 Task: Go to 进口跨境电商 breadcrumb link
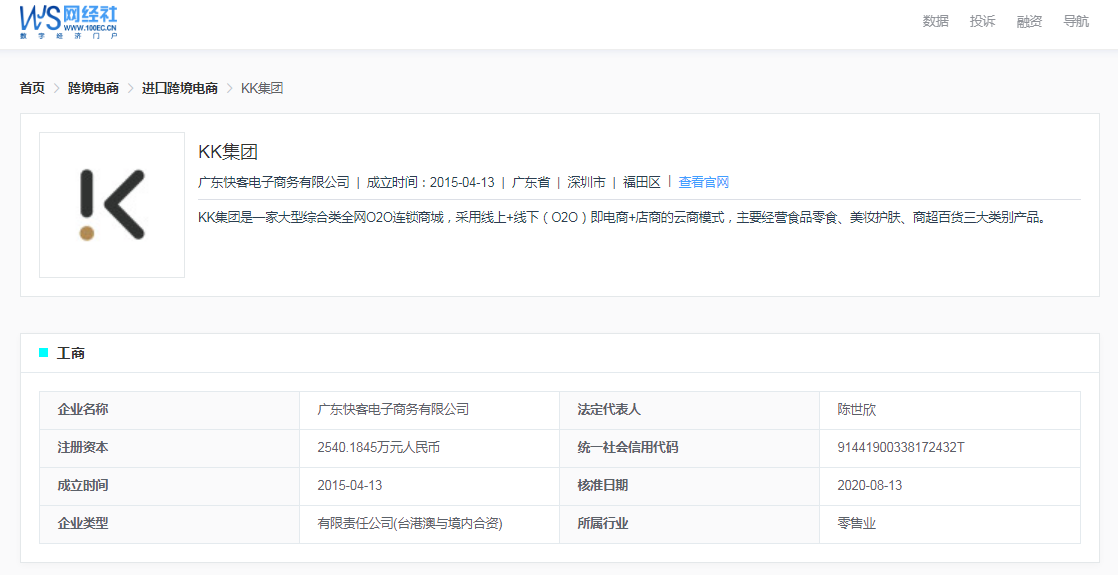tap(180, 88)
